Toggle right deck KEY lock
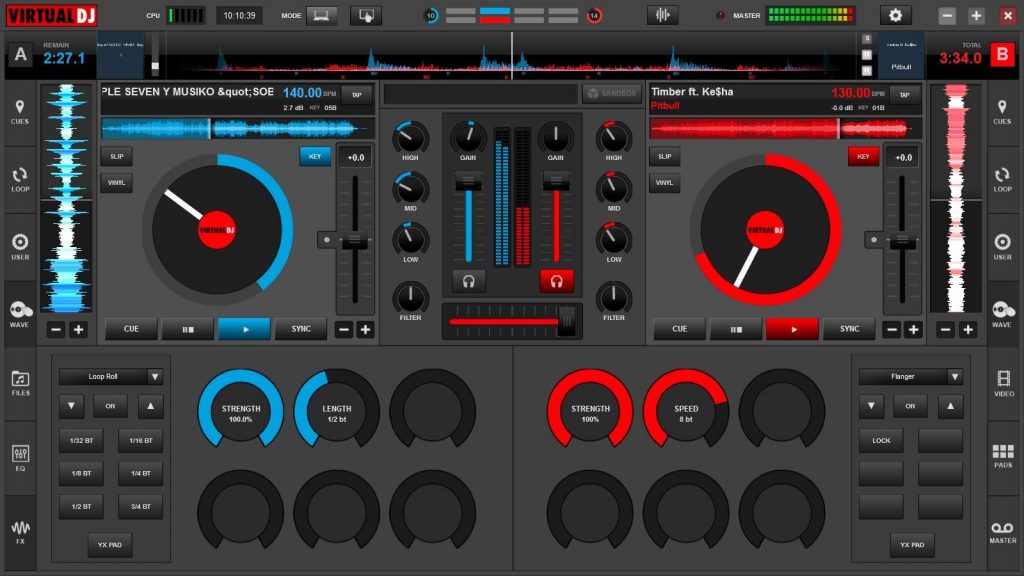This screenshot has width=1024, height=576. 863,157
